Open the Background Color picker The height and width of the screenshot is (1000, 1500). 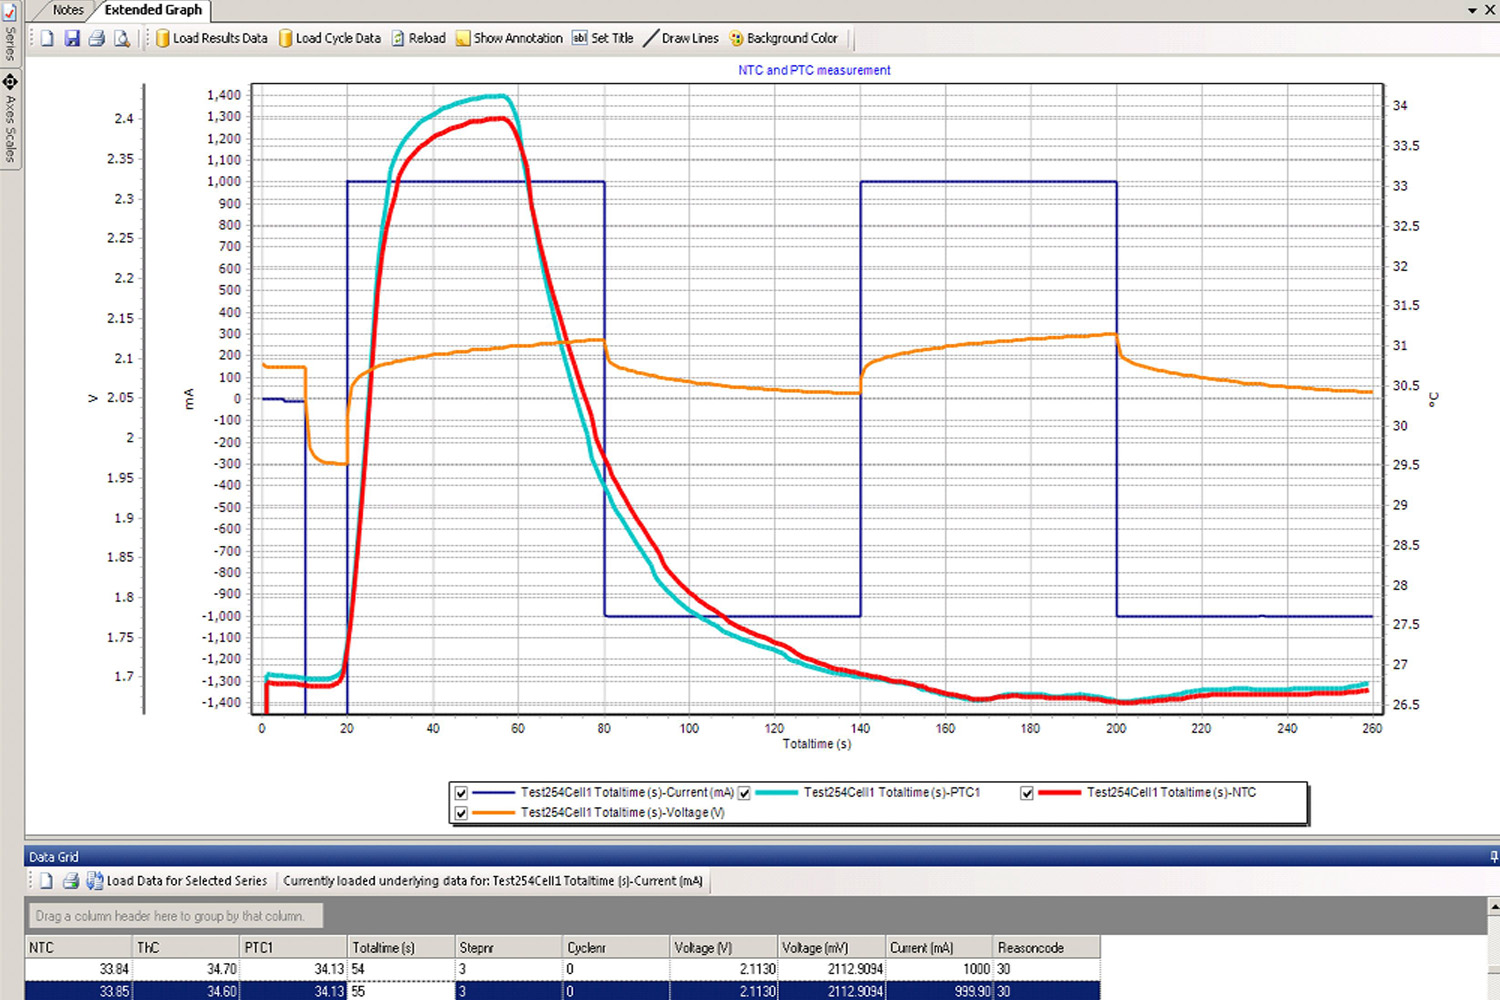tap(784, 38)
